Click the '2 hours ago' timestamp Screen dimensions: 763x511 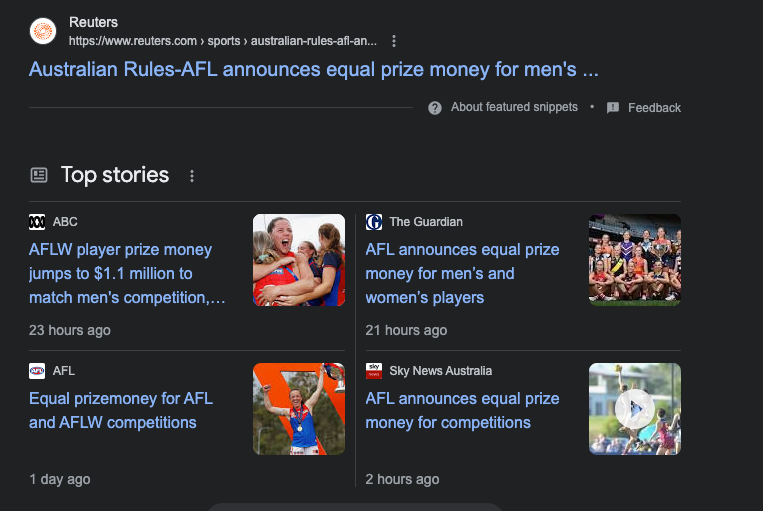pyautogui.click(x=402, y=479)
